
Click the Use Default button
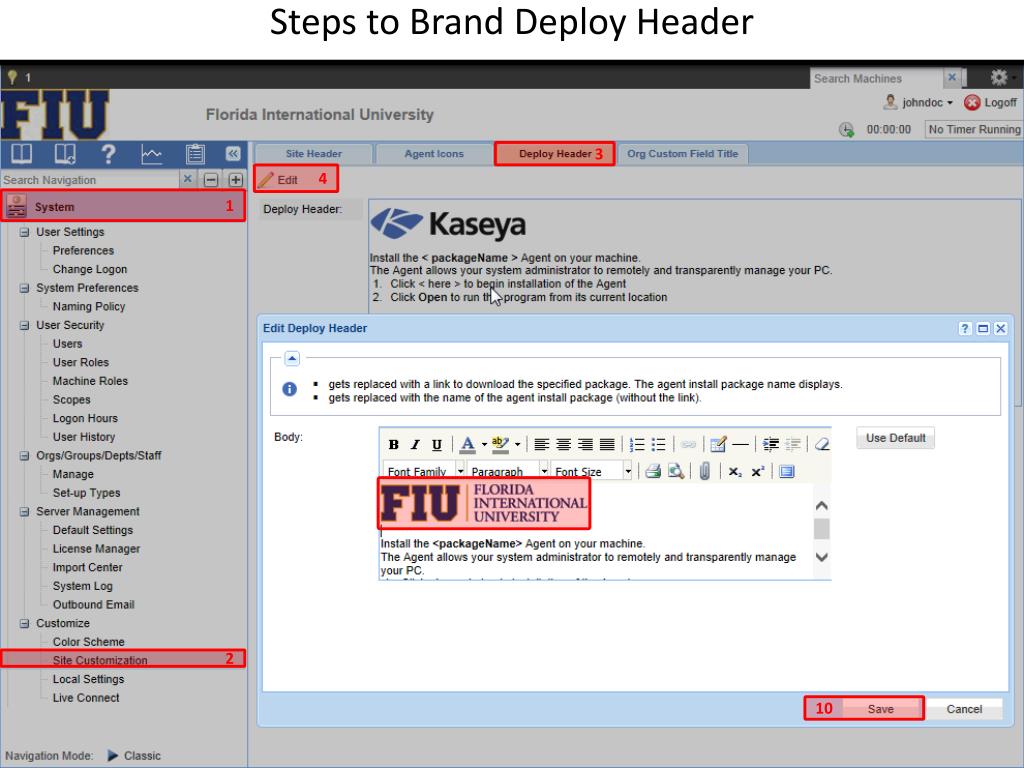coord(895,438)
